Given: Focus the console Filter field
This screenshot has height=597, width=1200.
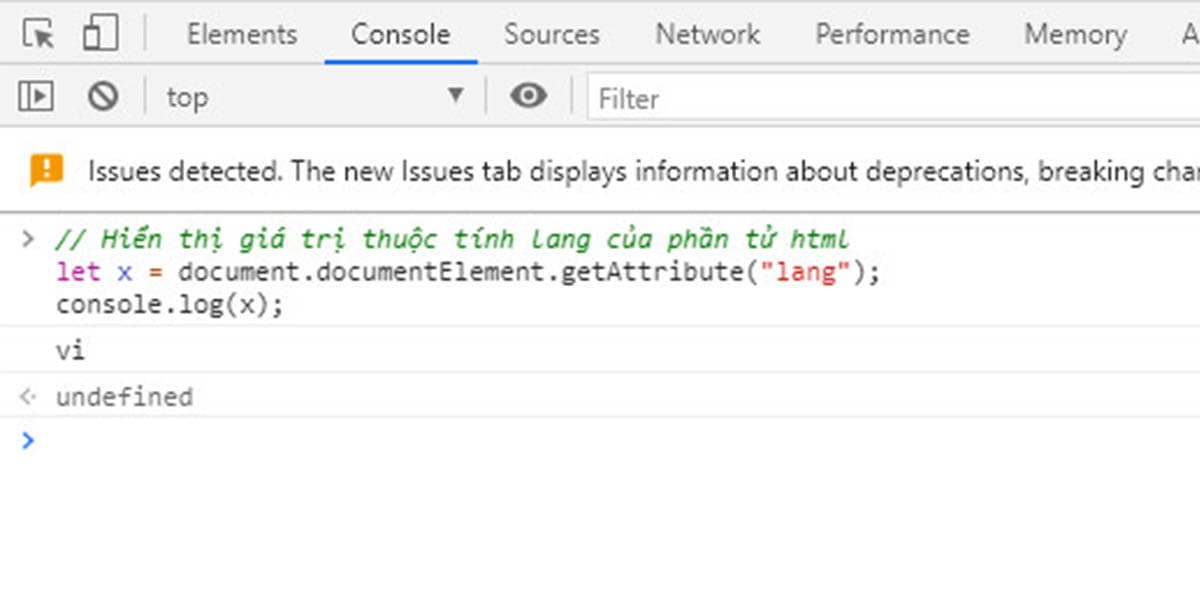Looking at the screenshot, I should 890,98.
